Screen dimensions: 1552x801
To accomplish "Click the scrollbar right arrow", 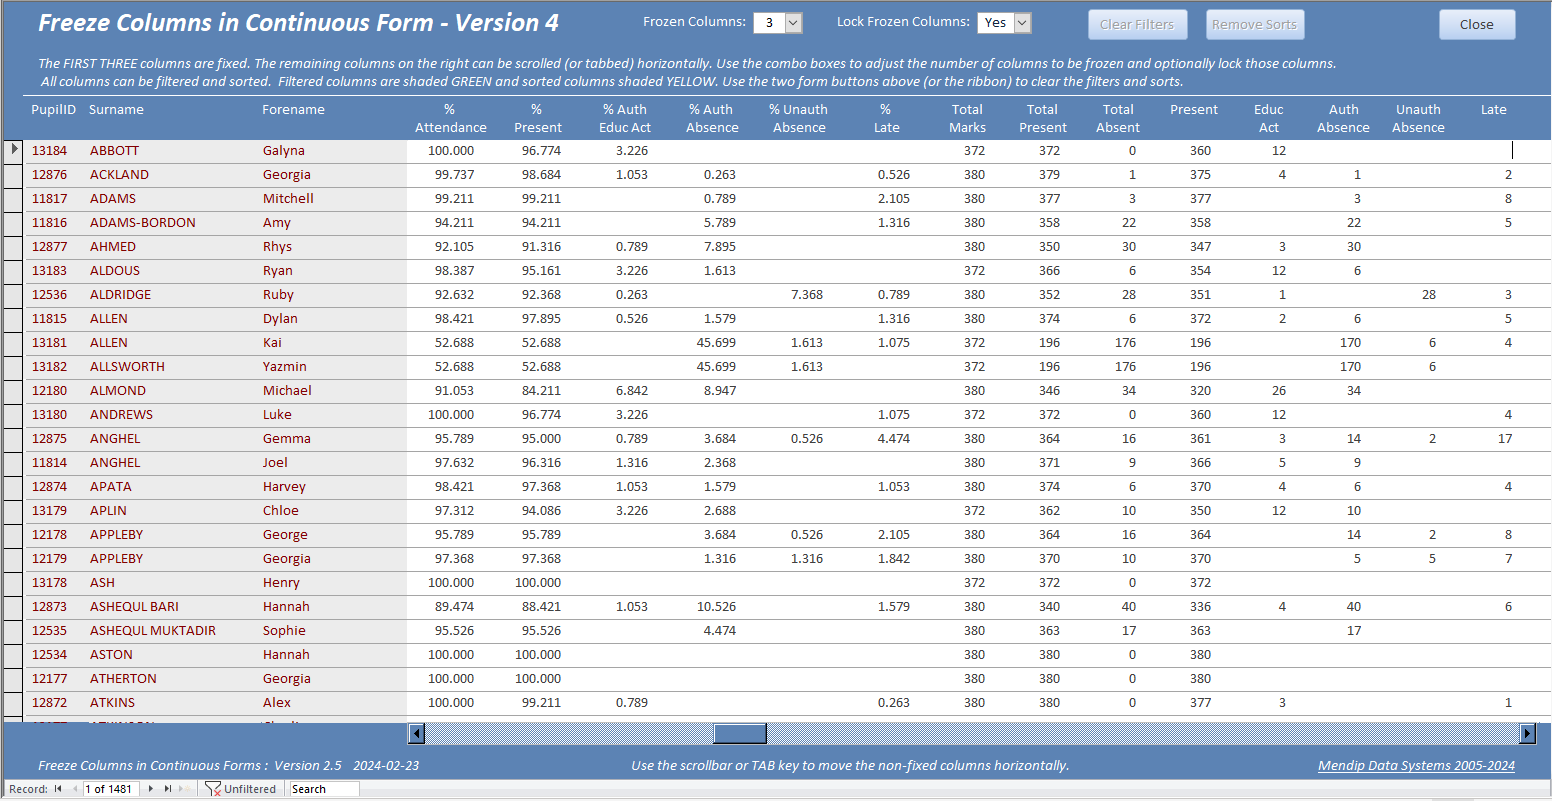I will tap(1527, 734).
